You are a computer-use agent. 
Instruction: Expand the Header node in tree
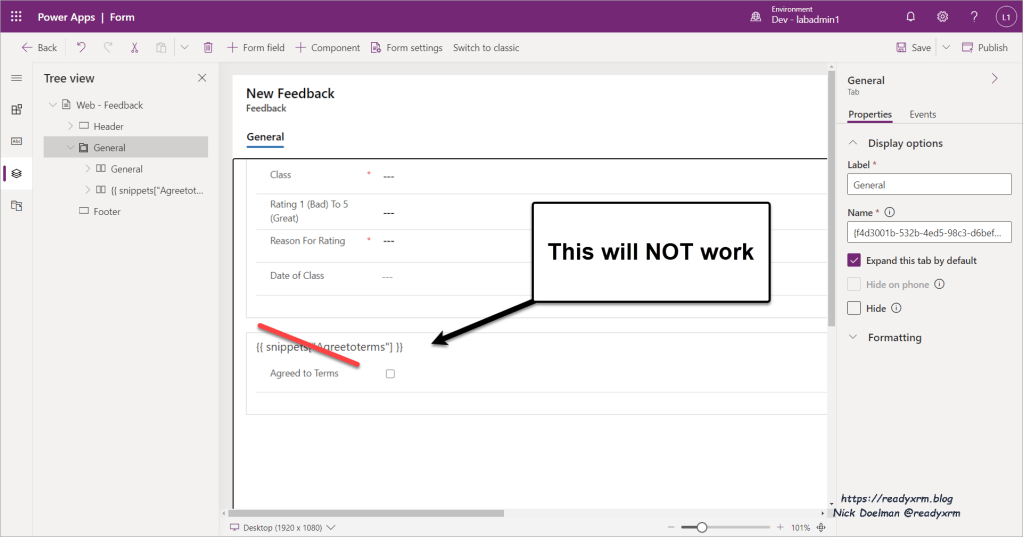(71, 126)
